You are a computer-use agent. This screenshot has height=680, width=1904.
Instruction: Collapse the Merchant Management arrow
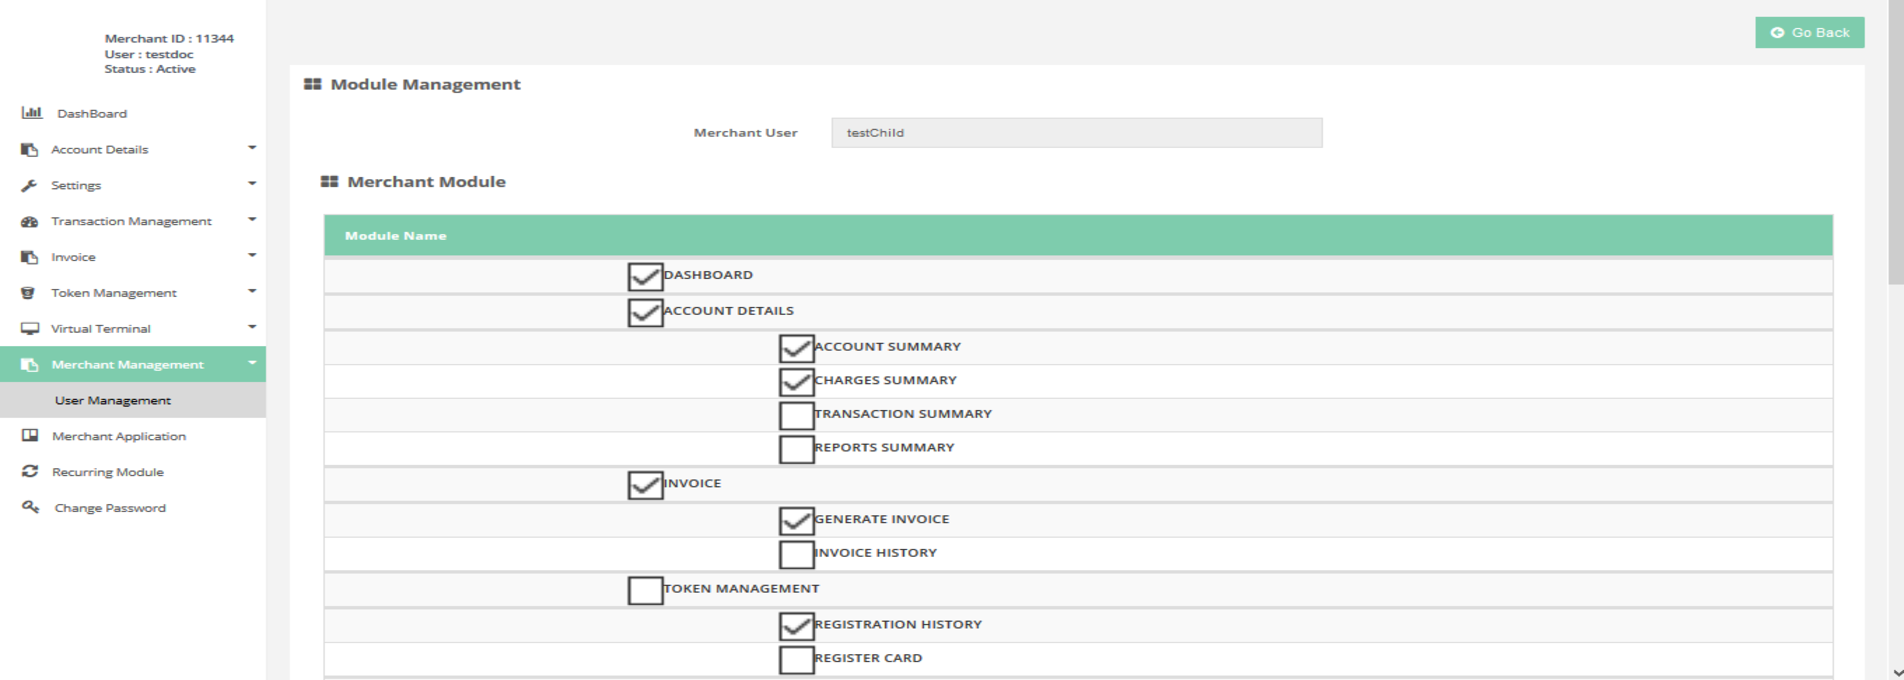pyautogui.click(x=252, y=363)
